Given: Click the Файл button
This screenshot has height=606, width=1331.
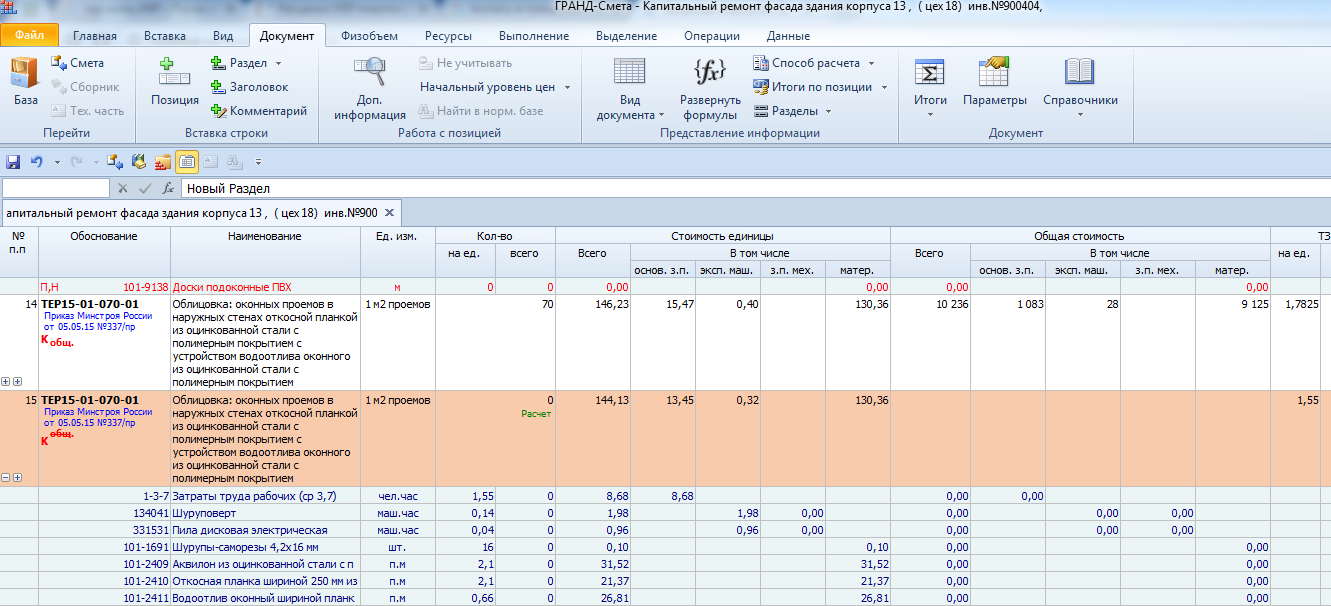Looking at the screenshot, I should pyautogui.click(x=30, y=36).
